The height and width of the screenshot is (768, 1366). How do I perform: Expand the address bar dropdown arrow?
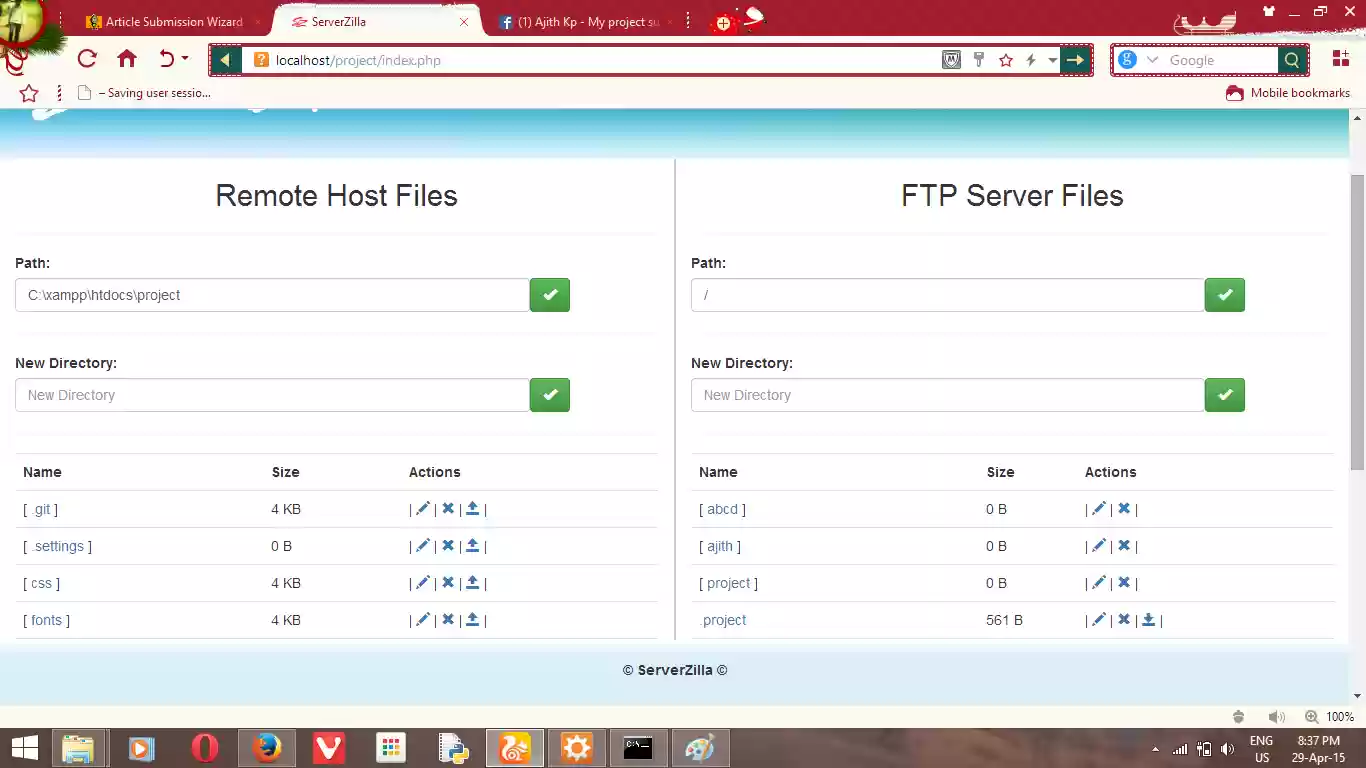pos(1052,60)
